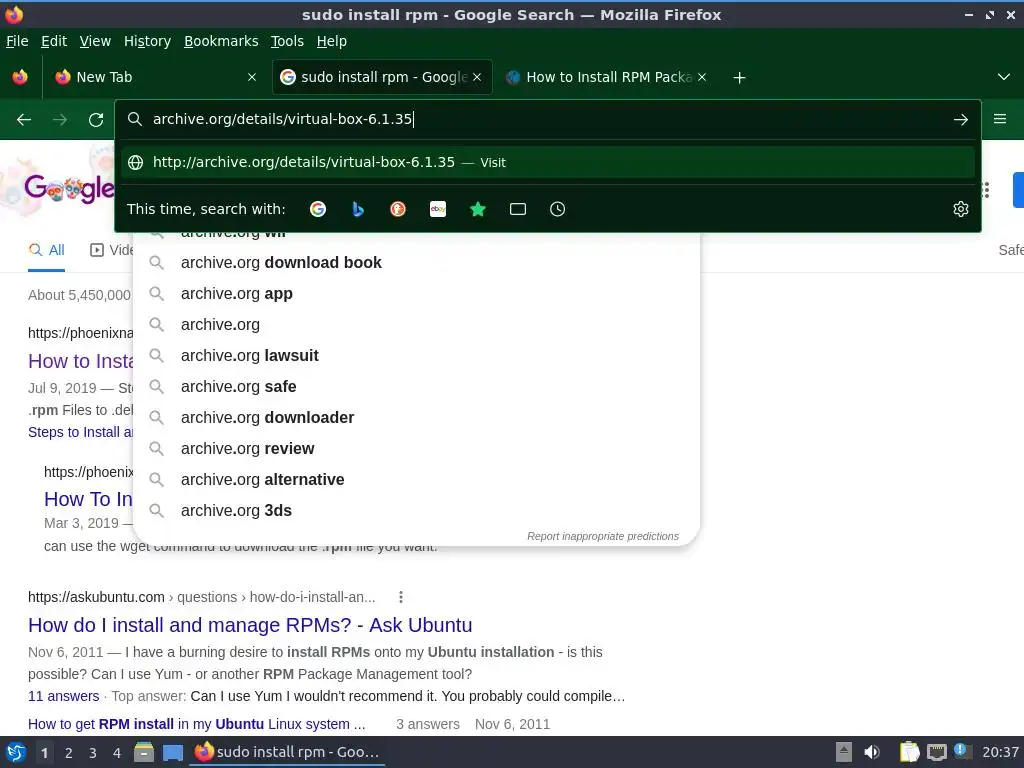The width and height of the screenshot is (1024, 768).
Task: Switch to virtual desktop 2
Action: tap(69, 753)
